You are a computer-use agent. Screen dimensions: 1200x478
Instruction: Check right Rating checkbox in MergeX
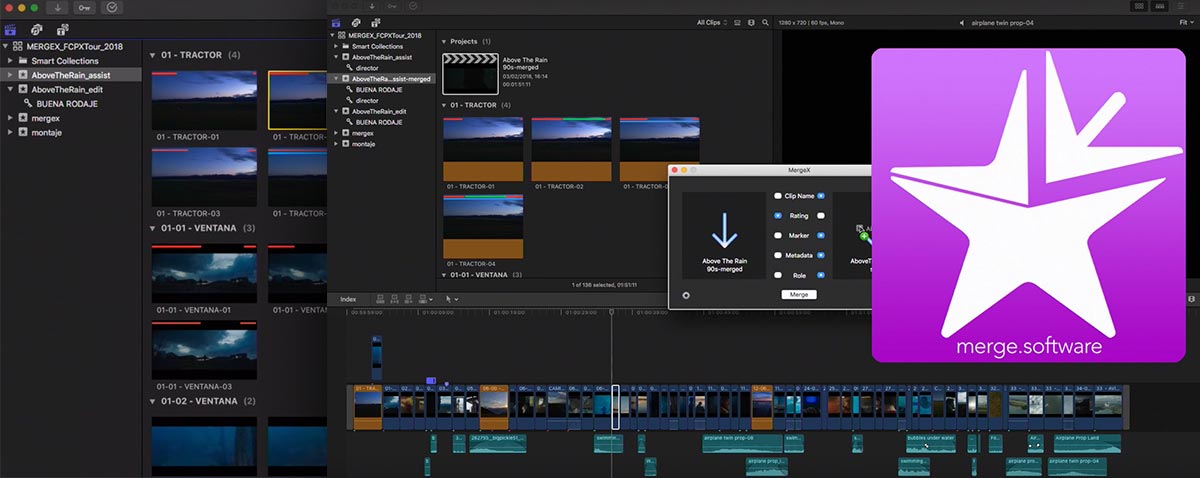click(821, 215)
